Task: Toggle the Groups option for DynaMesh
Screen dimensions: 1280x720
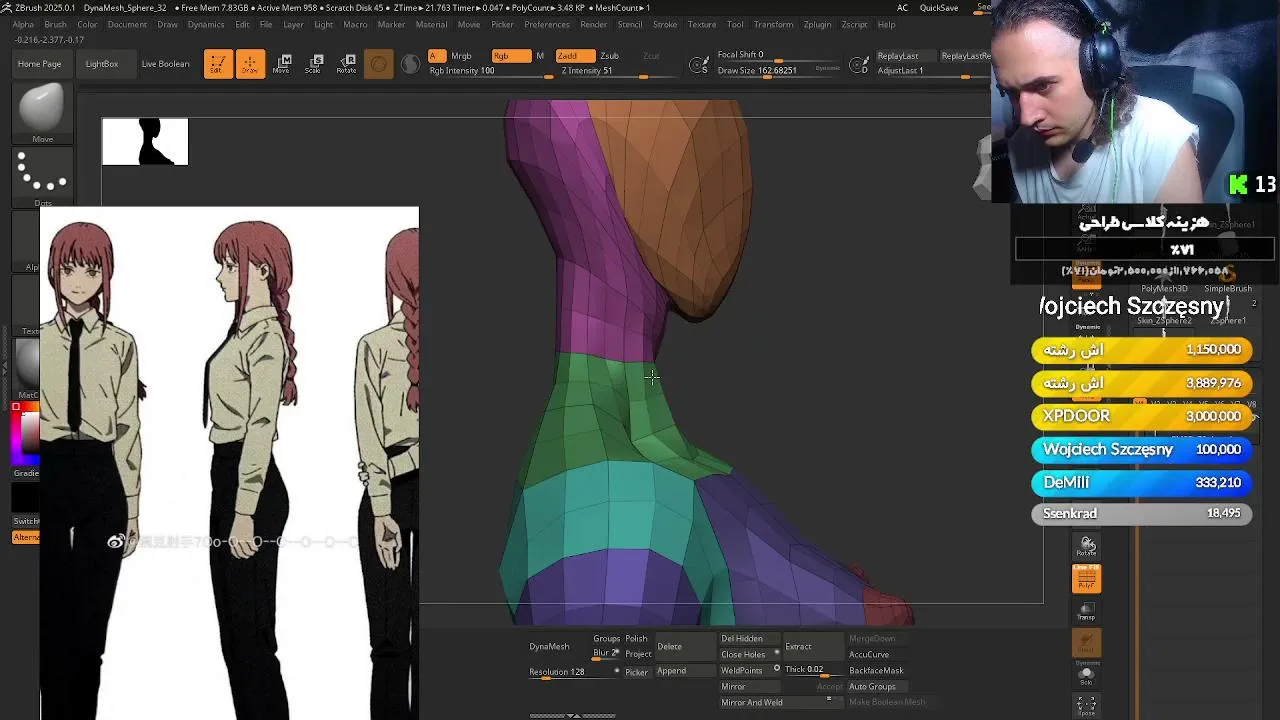Action: pos(606,639)
